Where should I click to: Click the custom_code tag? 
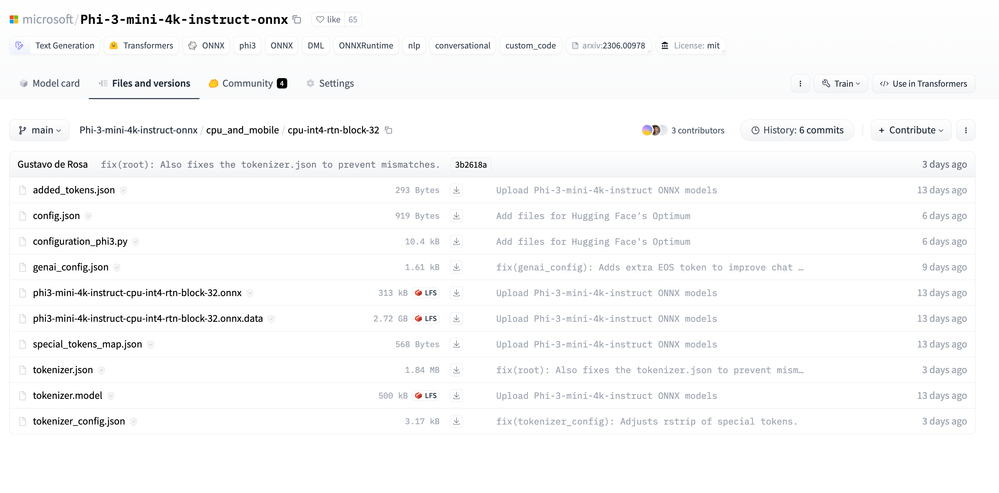531,46
